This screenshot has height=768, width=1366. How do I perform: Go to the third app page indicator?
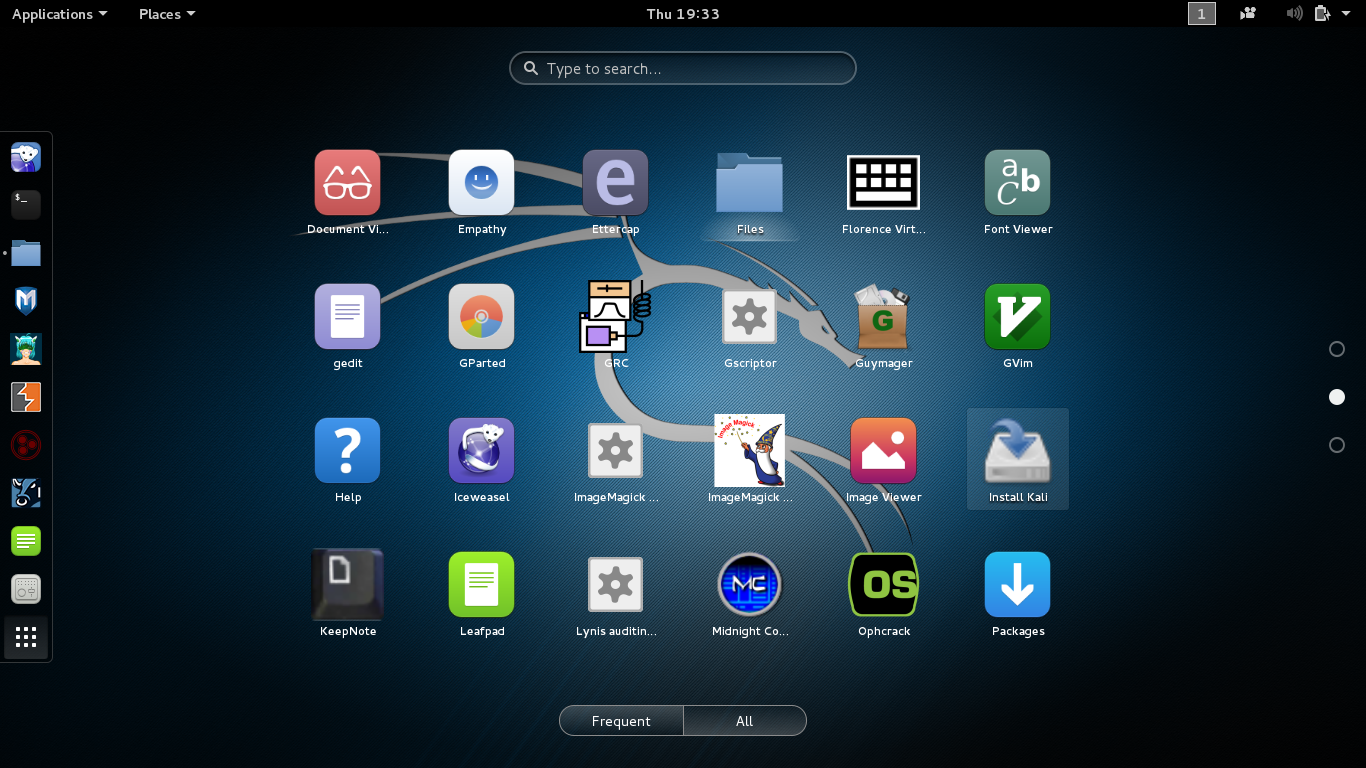(x=1337, y=445)
